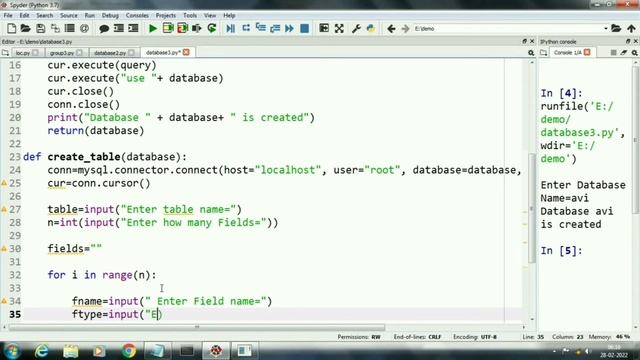
Task: Step over current line debug icon
Action: (x=246, y=29)
